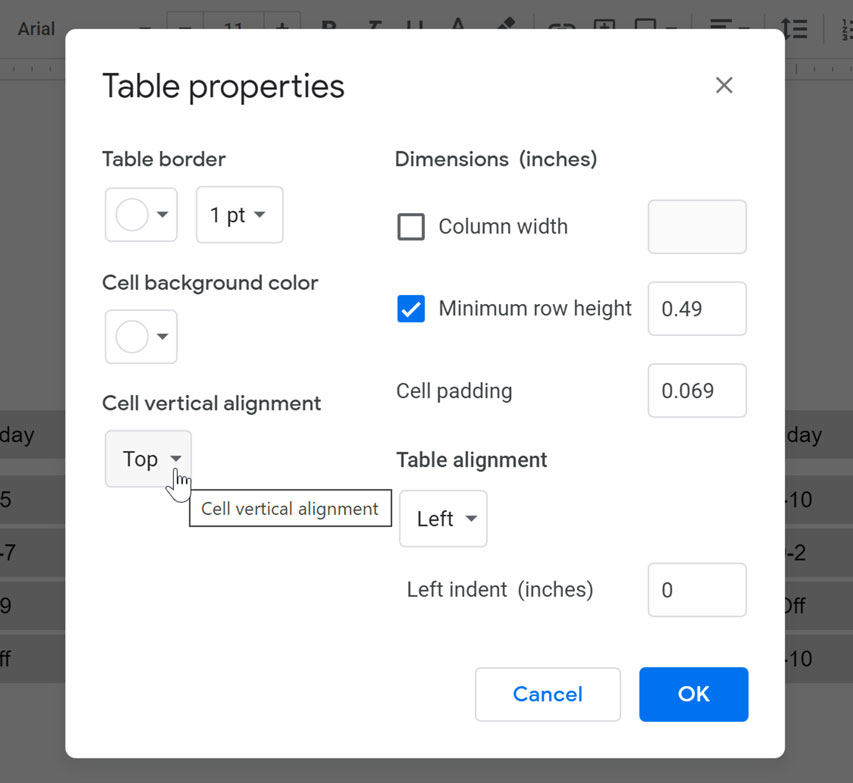Open the Cell vertical alignment dropdown set to Top

147,458
